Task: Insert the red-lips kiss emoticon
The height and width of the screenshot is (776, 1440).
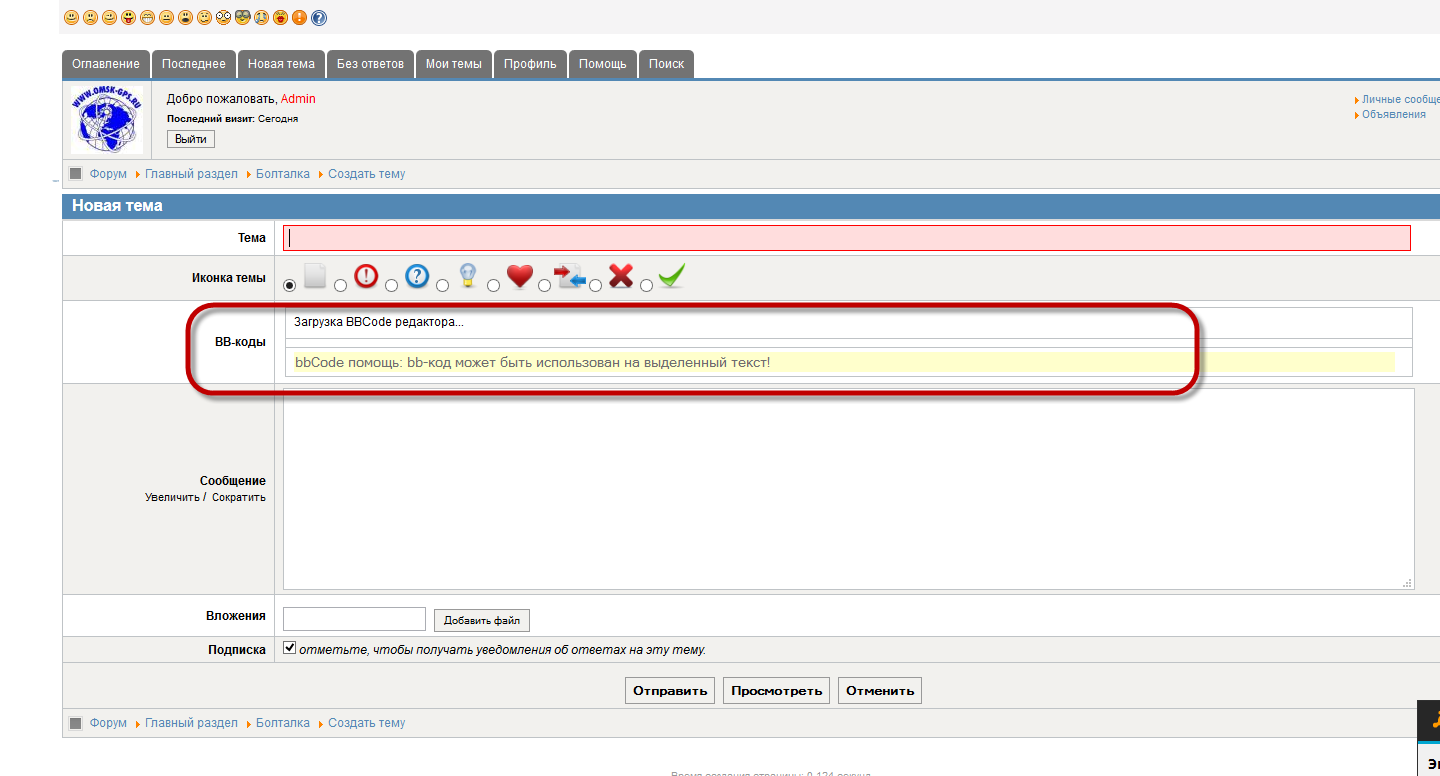Action: coord(280,18)
